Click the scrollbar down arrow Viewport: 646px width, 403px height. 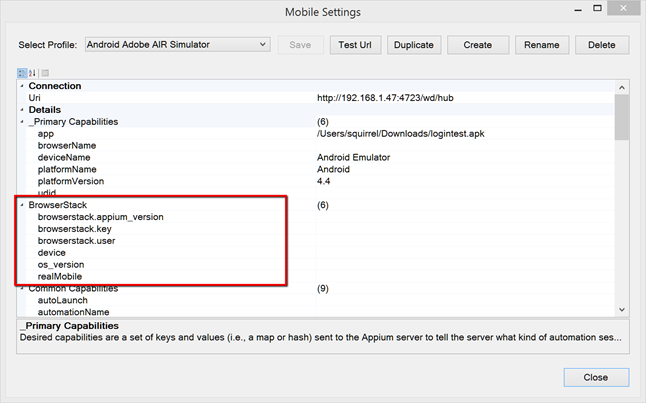coord(621,311)
